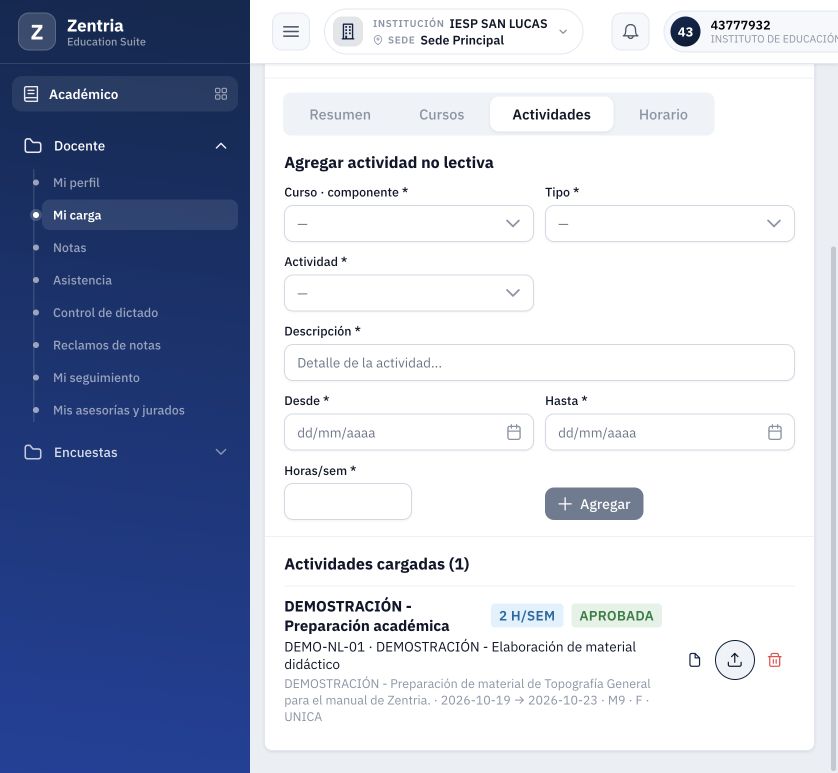Click the Docente folder icon
Viewport: 838px width, 773px height.
pyautogui.click(x=33, y=146)
